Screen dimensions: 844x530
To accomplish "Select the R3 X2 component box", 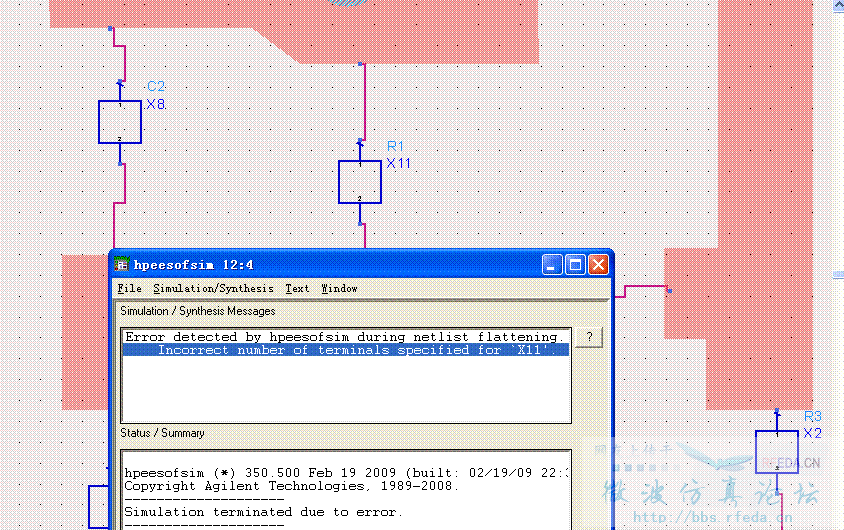I will click(x=777, y=452).
